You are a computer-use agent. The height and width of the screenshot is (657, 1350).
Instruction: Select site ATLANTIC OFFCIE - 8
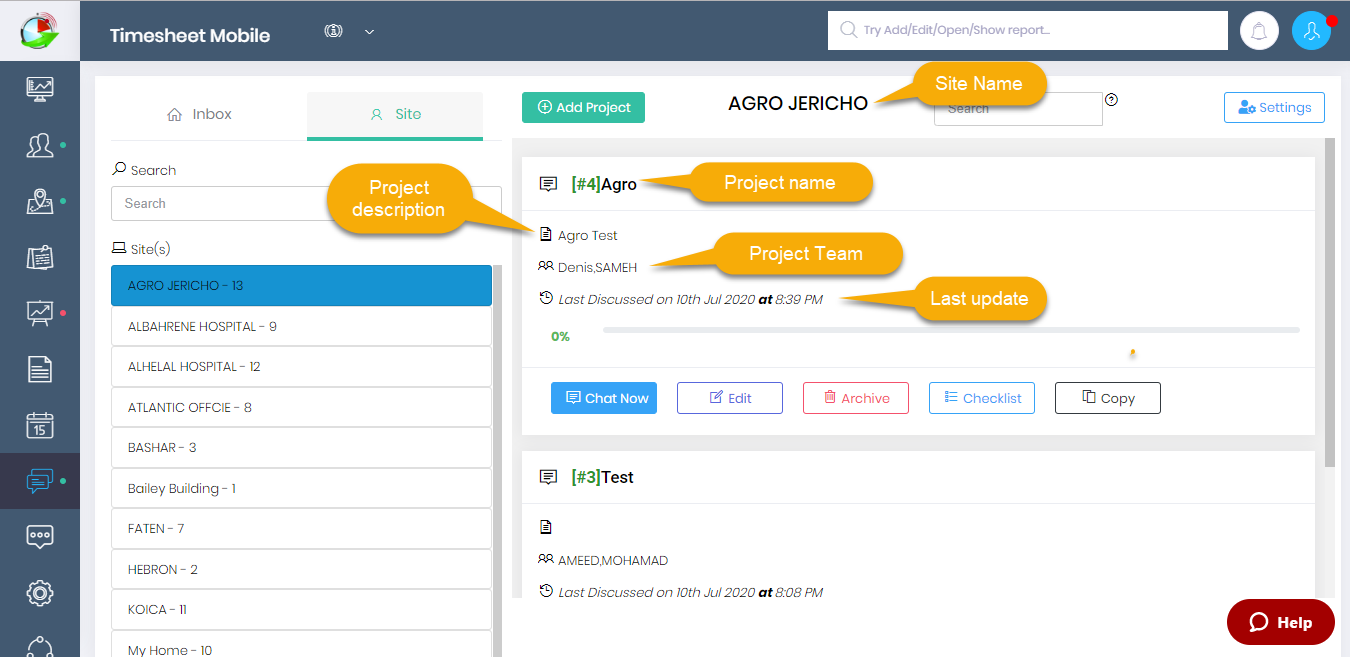301,407
